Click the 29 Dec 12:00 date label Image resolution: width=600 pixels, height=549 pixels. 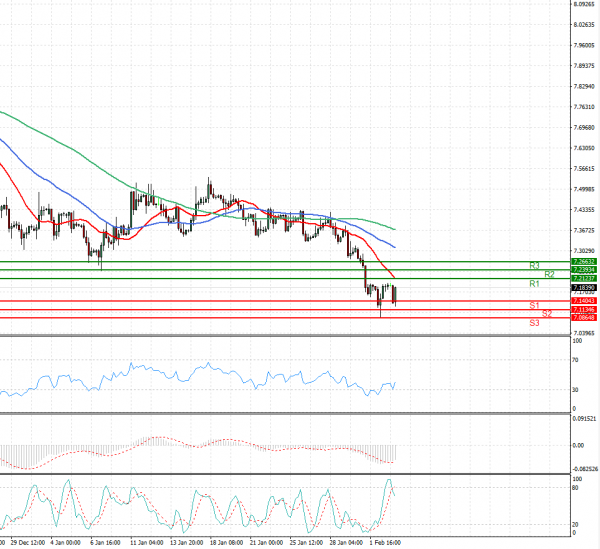point(28,542)
